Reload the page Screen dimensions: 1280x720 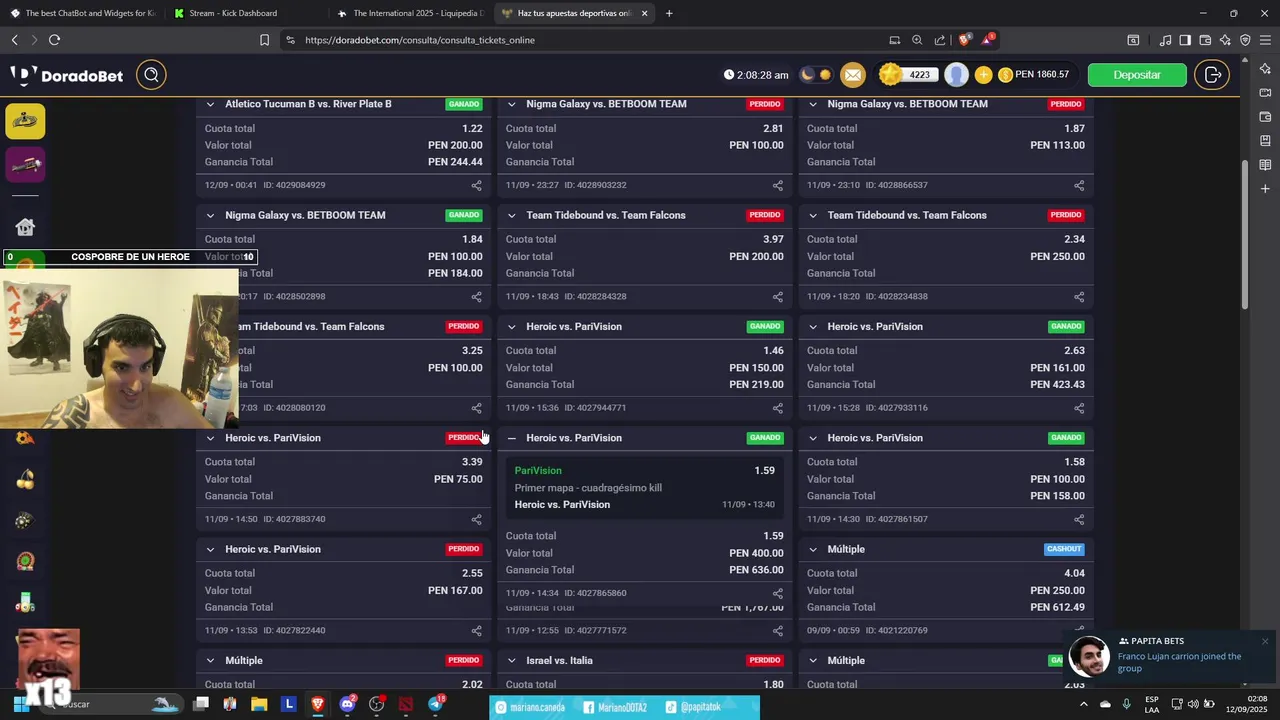[x=54, y=40]
